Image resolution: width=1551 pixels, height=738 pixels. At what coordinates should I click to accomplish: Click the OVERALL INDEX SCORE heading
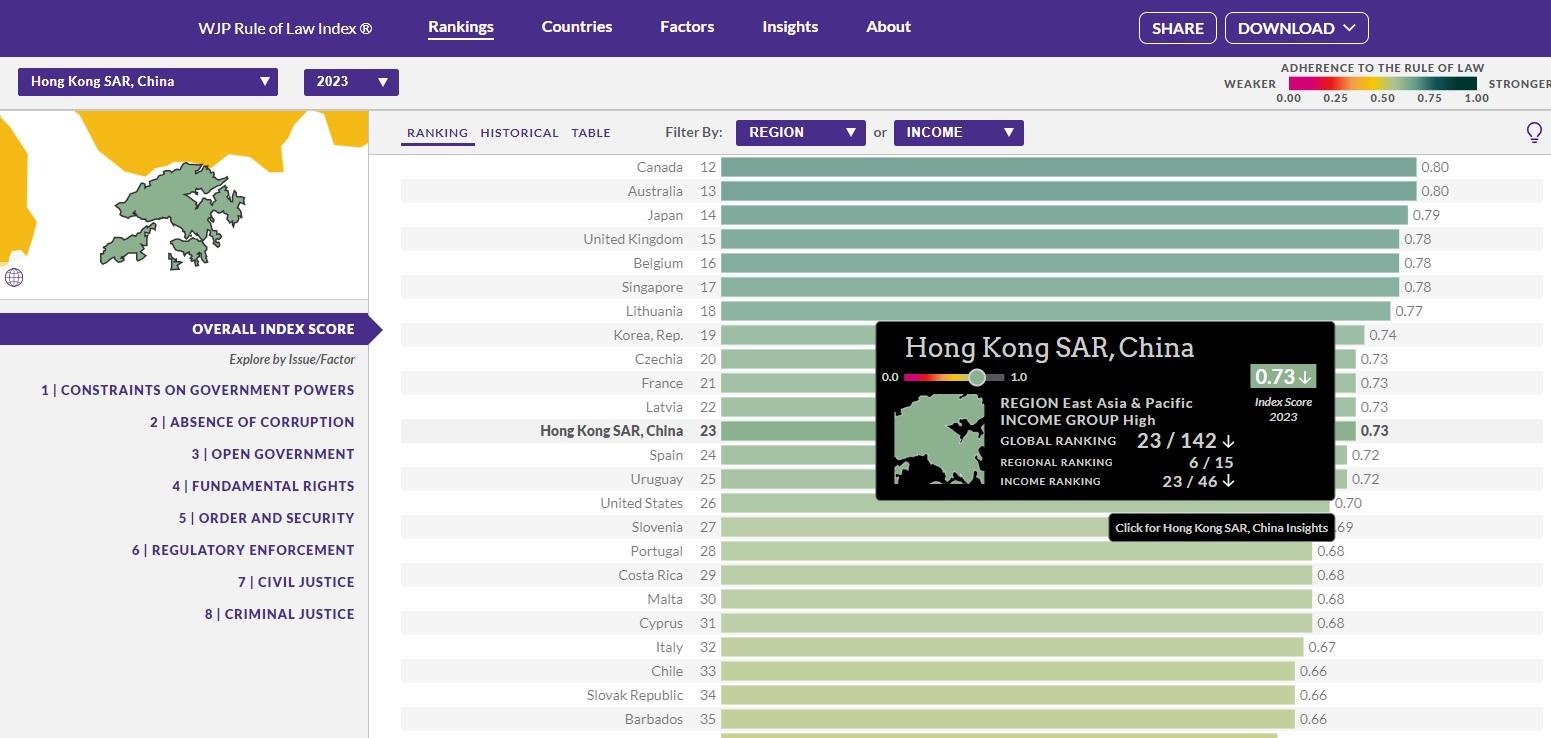(272, 328)
